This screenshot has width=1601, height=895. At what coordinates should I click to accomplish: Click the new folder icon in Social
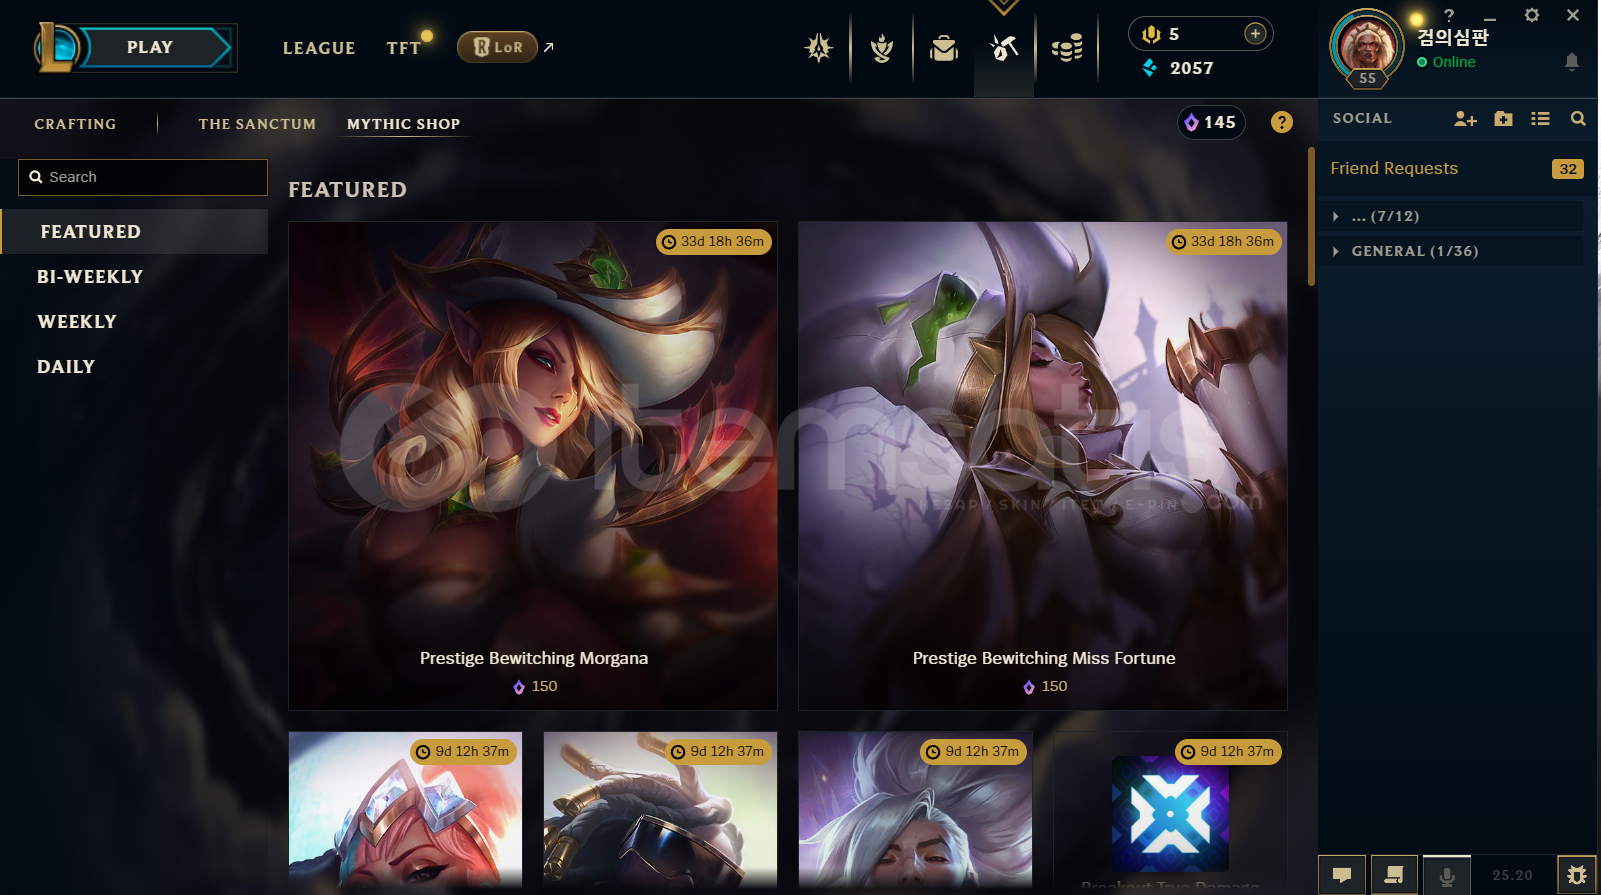(x=1503, y=119)
